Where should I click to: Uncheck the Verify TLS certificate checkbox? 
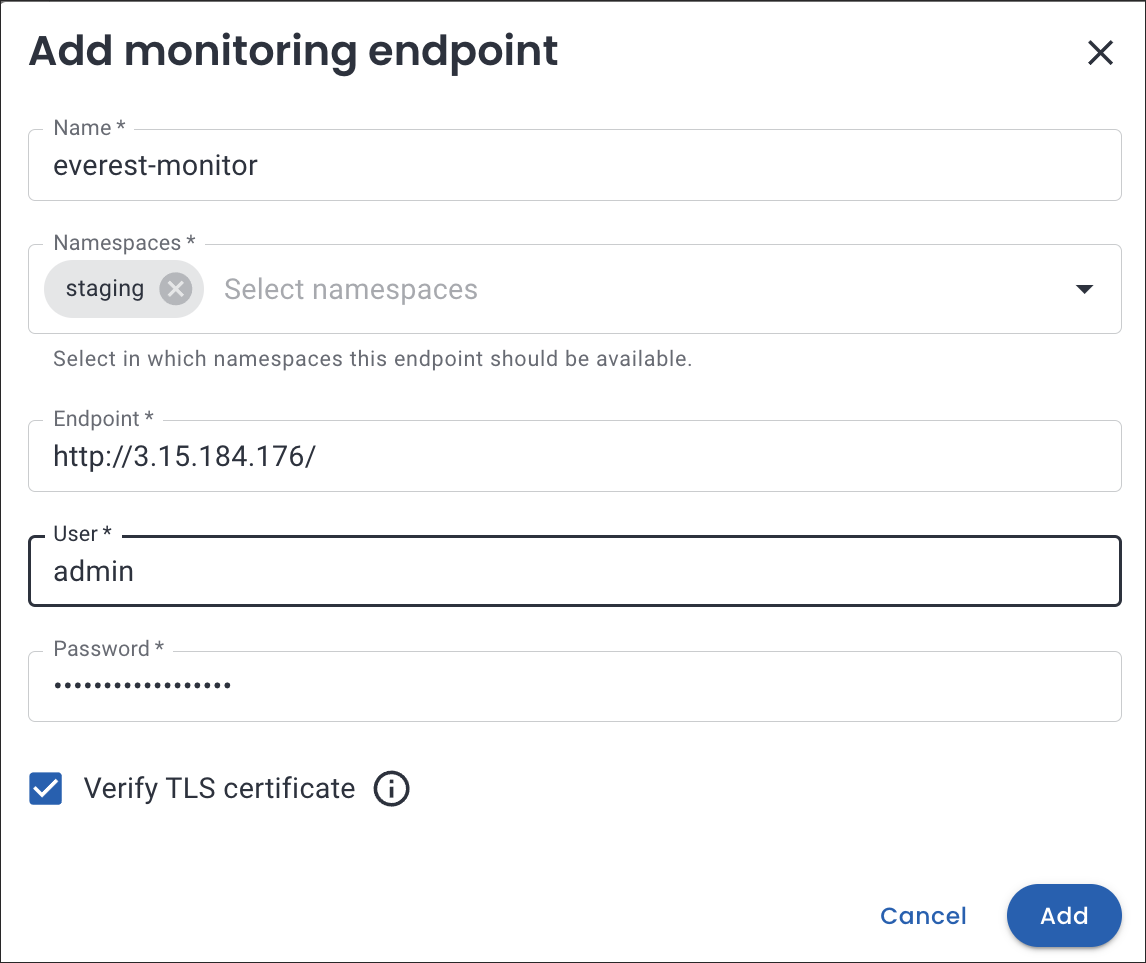click(x=46, y=789)
